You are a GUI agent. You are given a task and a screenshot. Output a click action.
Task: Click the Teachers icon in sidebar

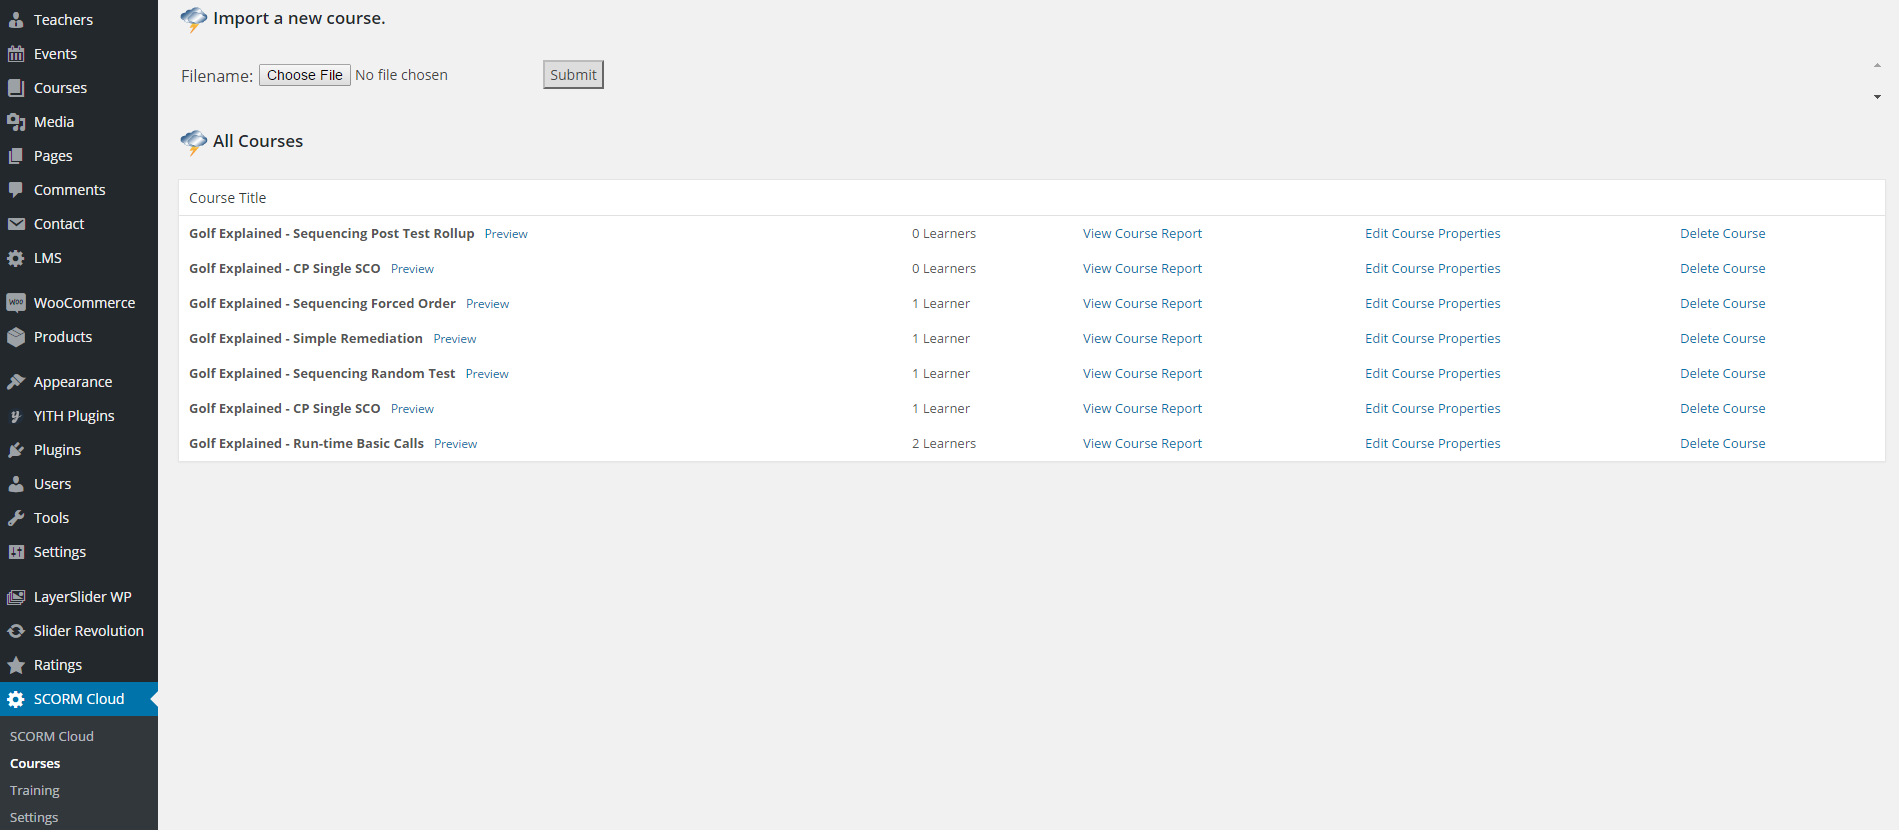click(16, 20)
